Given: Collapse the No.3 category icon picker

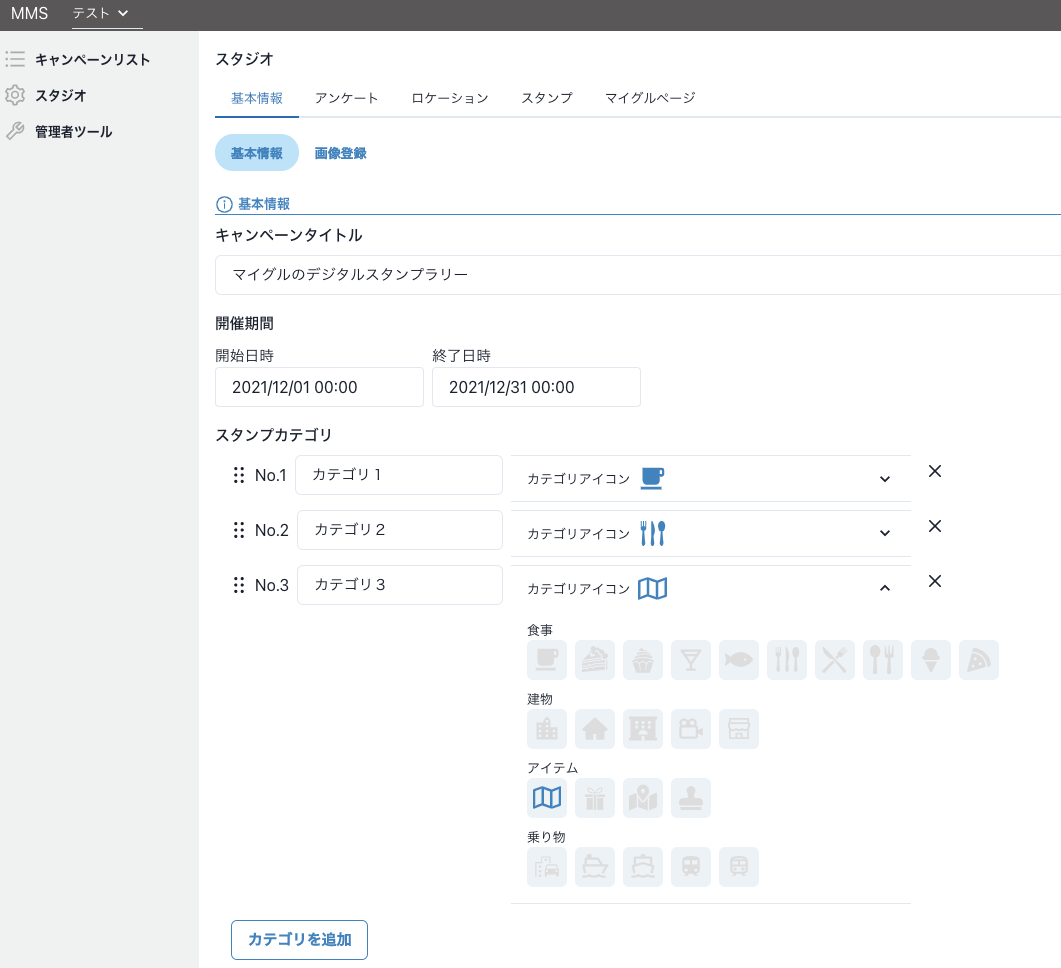Looking at the screenshot, I should pos(884,588).
